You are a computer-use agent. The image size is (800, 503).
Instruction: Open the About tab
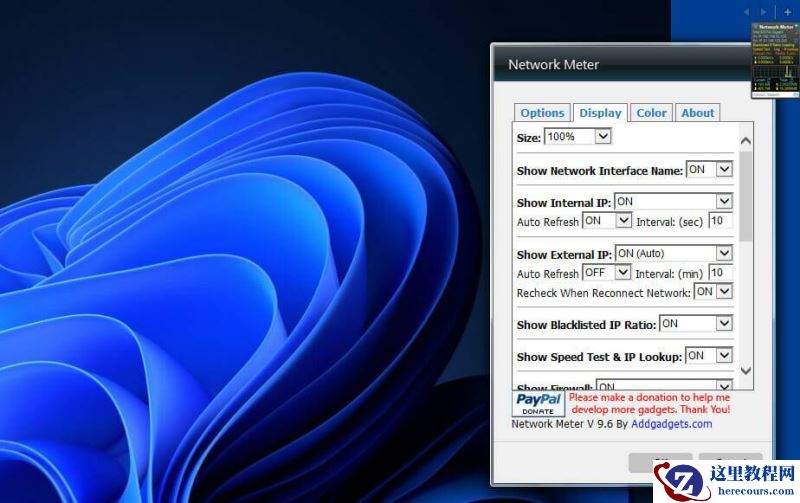coord(697,113)
